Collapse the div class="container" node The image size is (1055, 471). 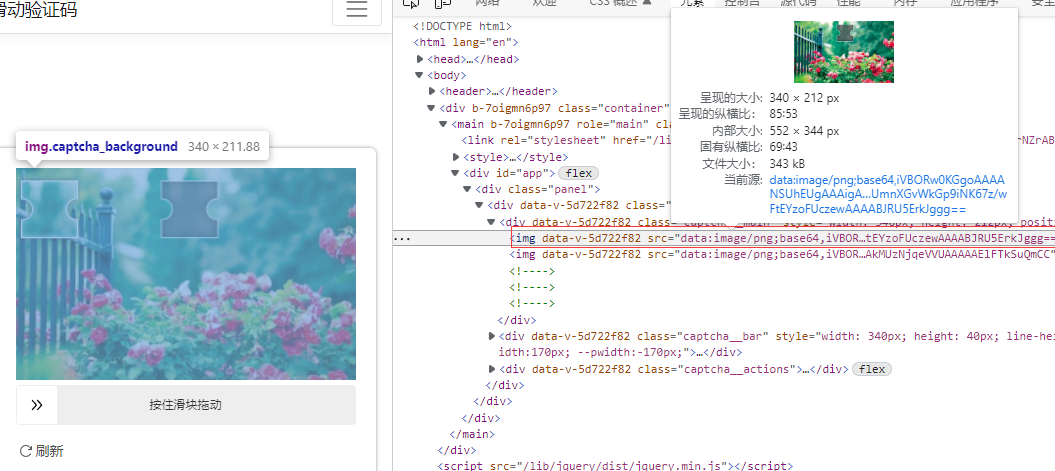pos(432,108)
